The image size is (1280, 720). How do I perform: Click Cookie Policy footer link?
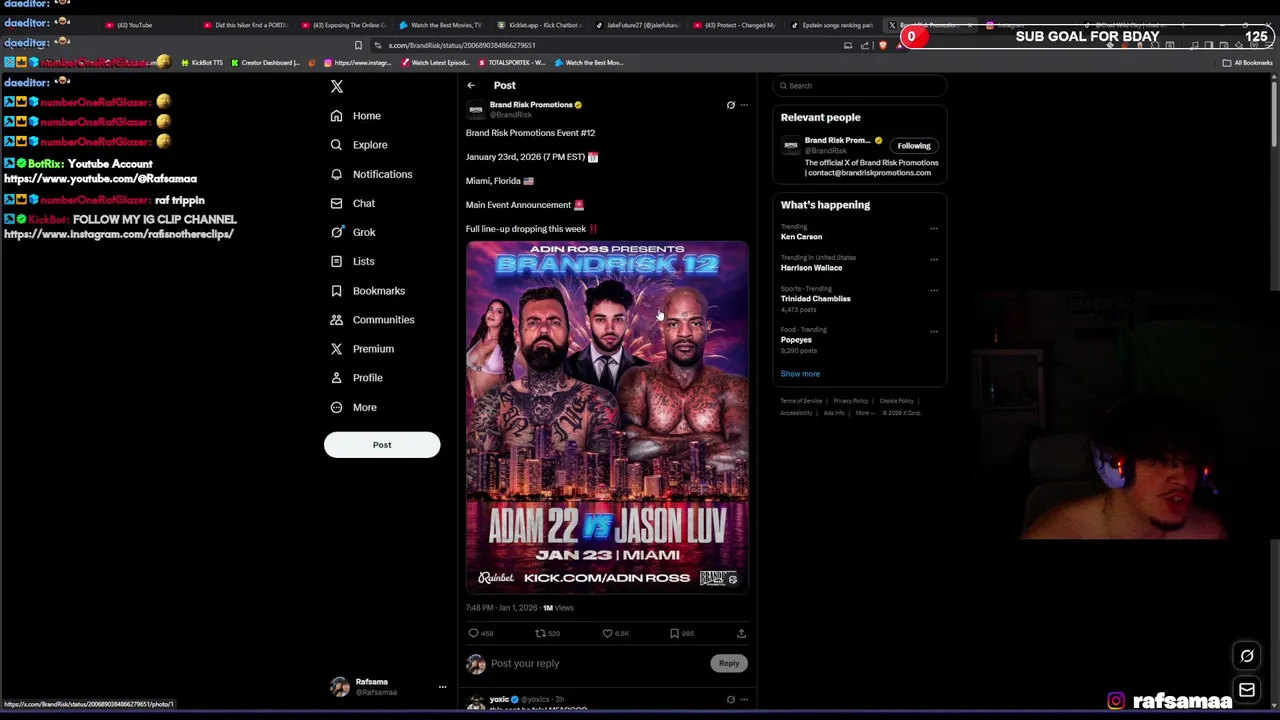[897, 401]
